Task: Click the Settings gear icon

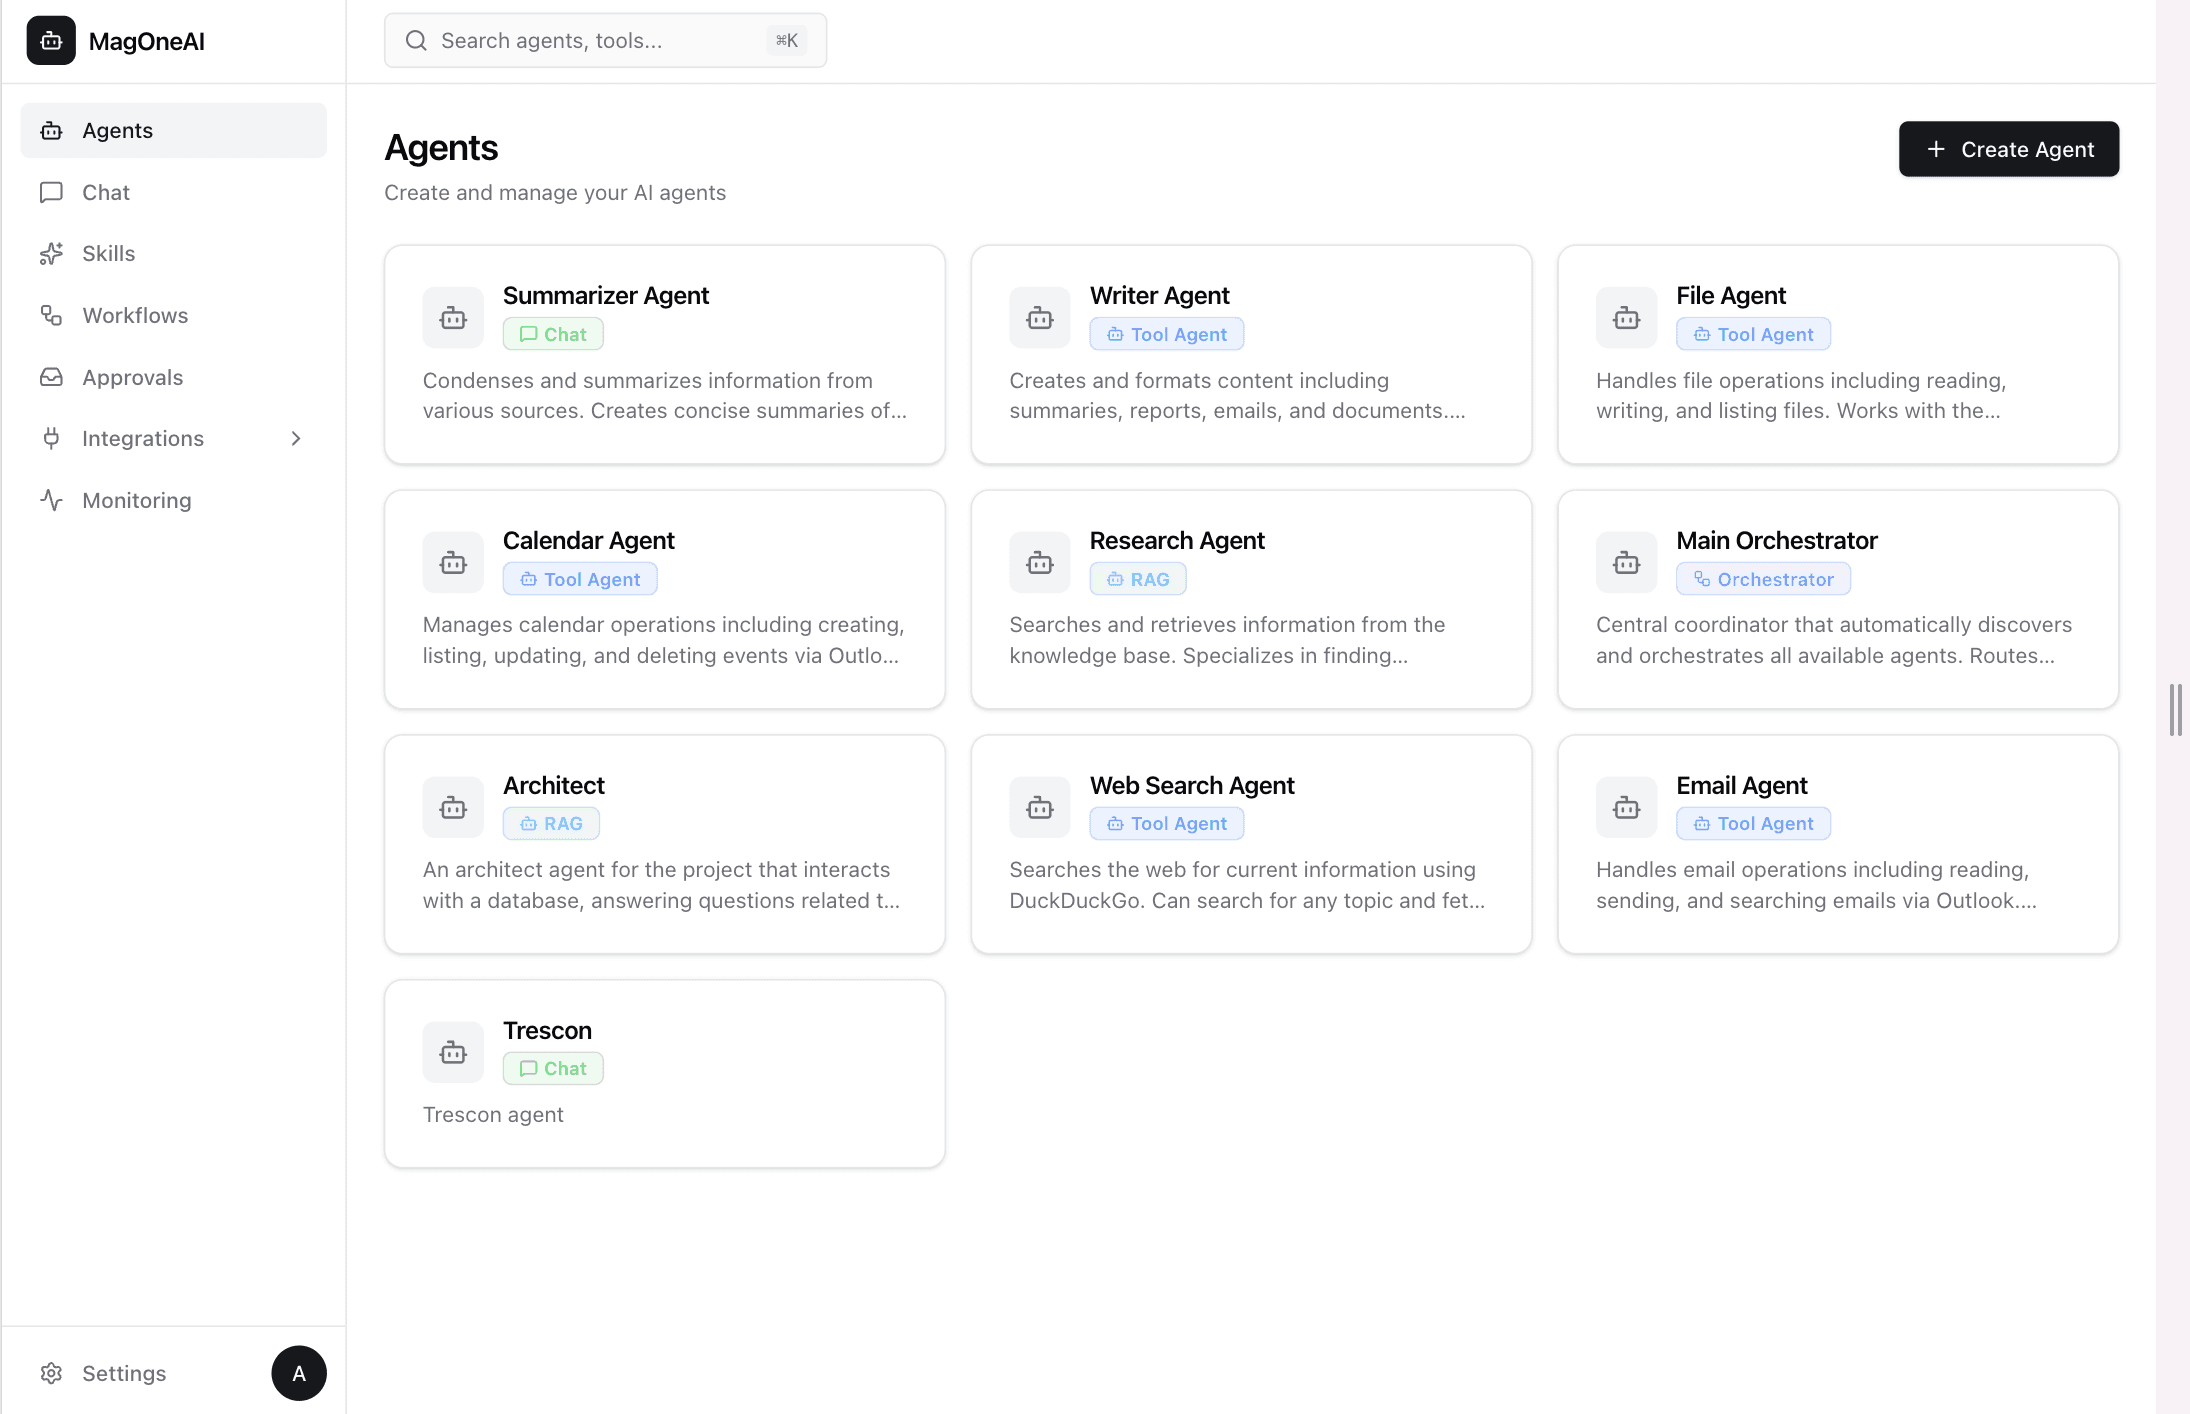Action: [x=52, y=1373]
